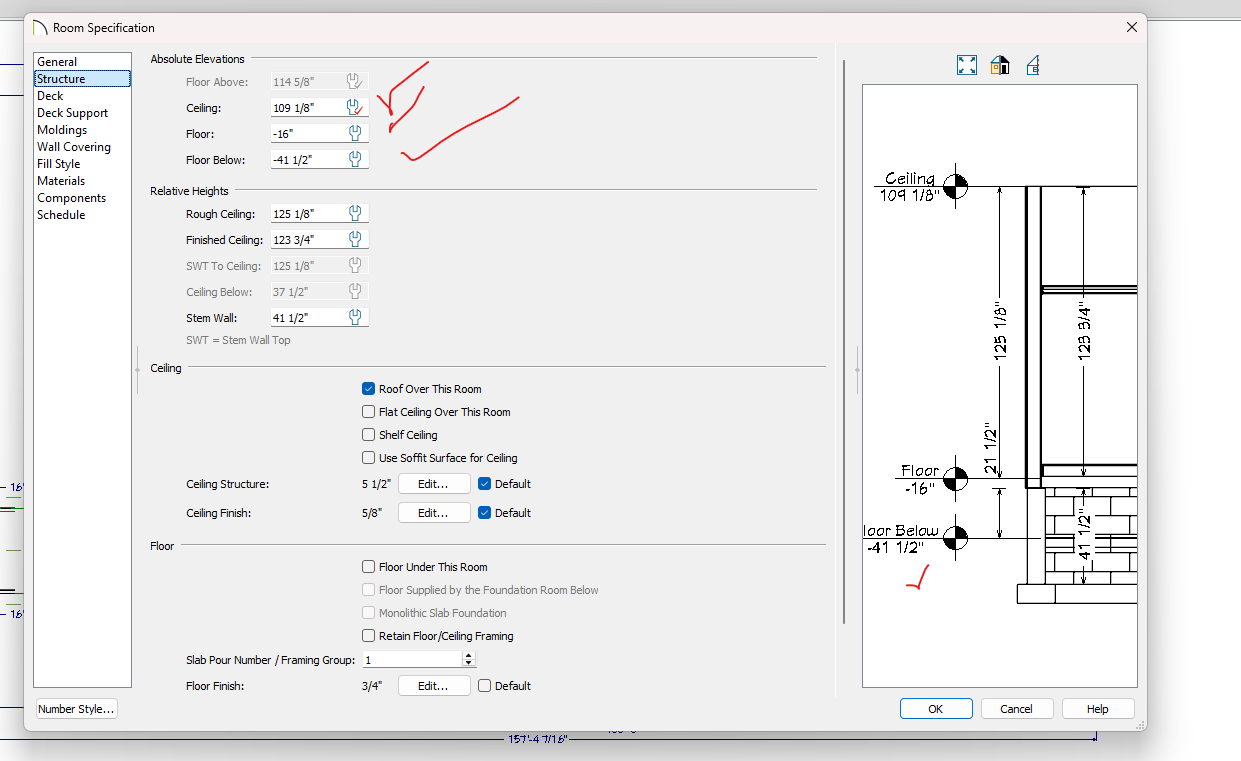
Task: Decrease Slab Pour Number with the down arrow
Action: pyautogui.click(x=469, y=664)
